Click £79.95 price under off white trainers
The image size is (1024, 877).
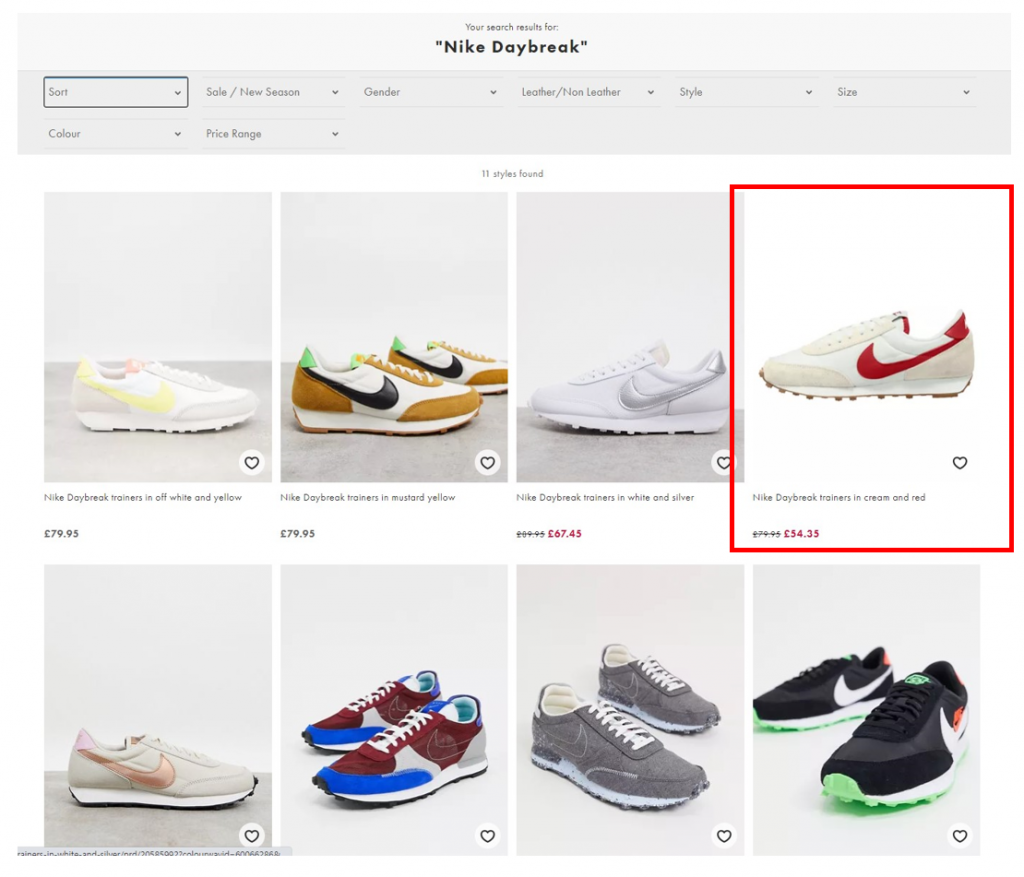click(61, 534)
